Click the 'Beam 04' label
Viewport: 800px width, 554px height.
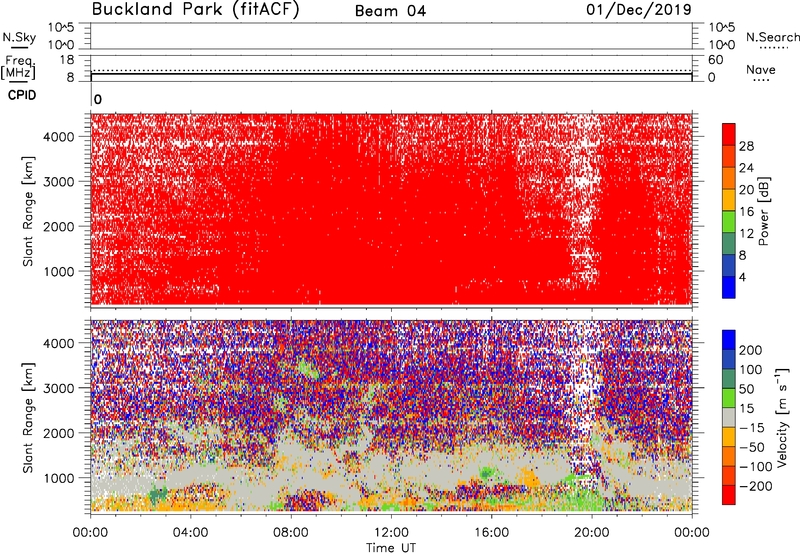pyautogui.click(x=390, y=11)
